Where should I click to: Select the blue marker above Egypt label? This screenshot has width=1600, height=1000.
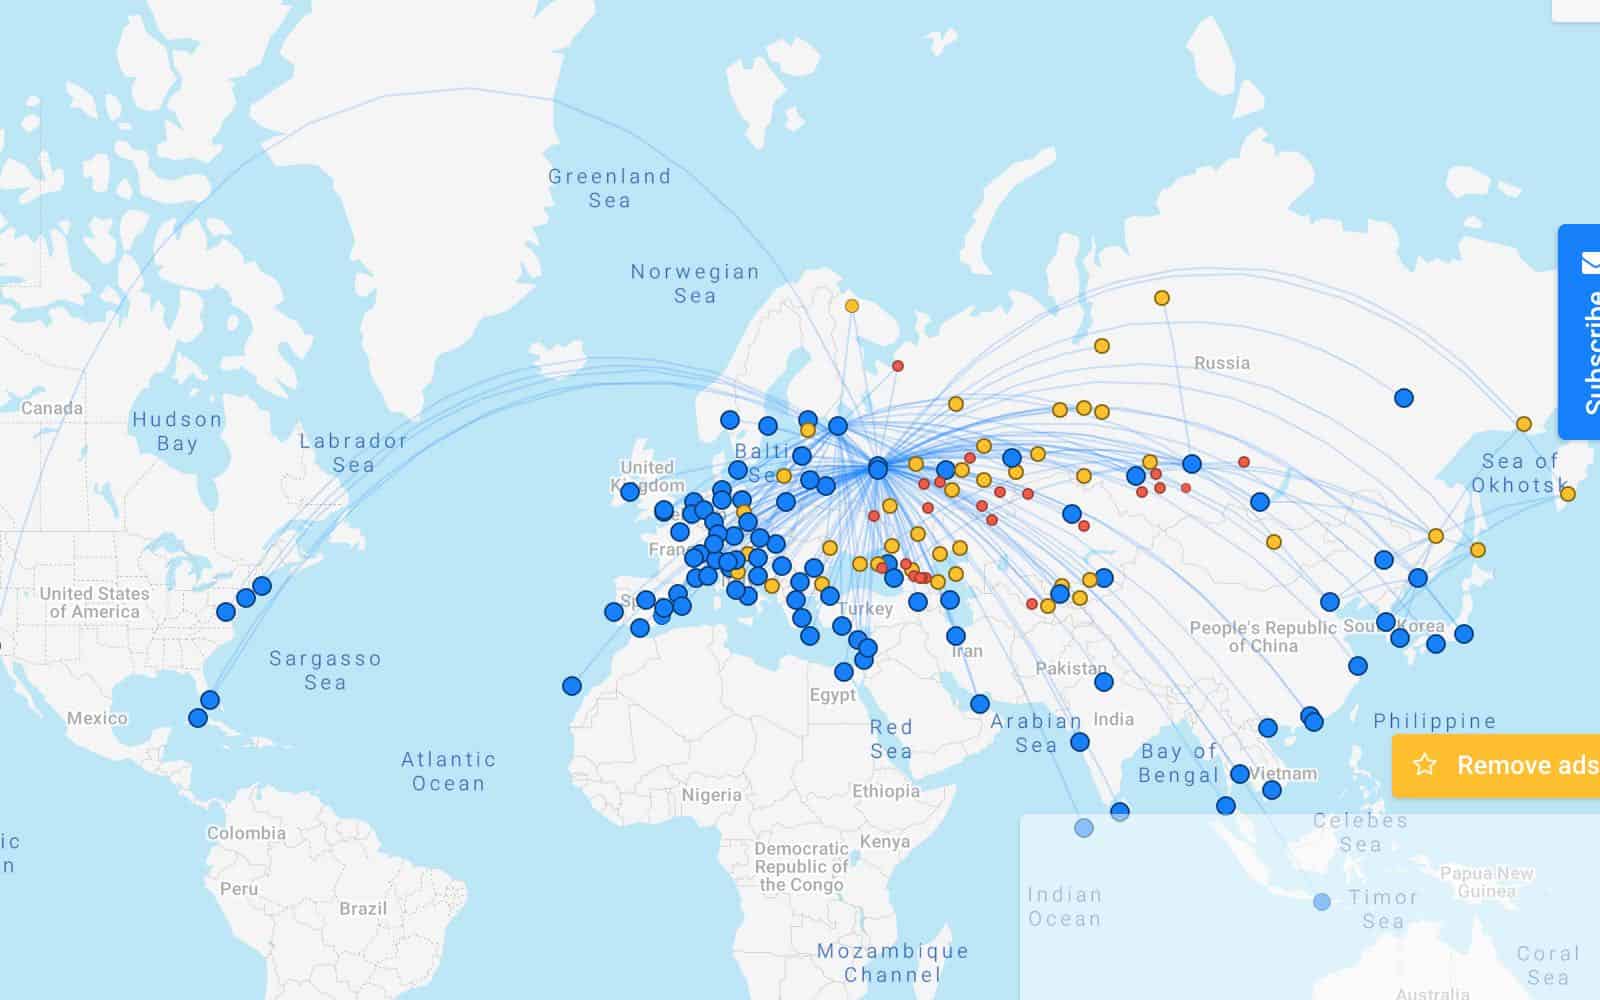[844, 672]
